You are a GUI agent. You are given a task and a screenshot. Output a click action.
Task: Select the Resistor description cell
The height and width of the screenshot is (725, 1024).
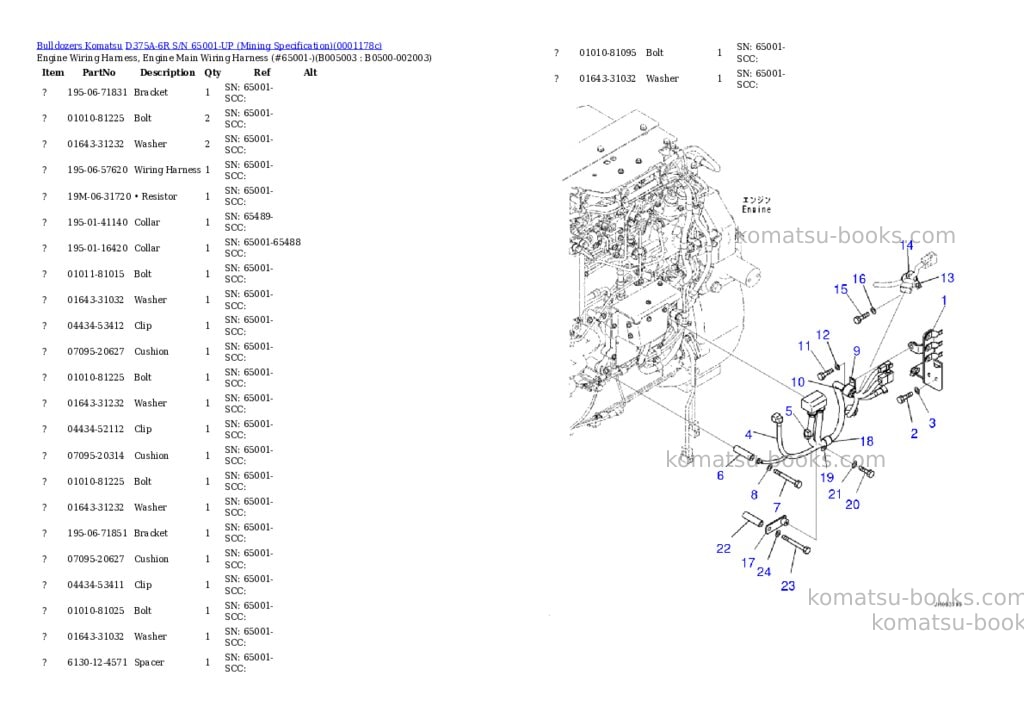pyautogui.click(x=155, y=196)
